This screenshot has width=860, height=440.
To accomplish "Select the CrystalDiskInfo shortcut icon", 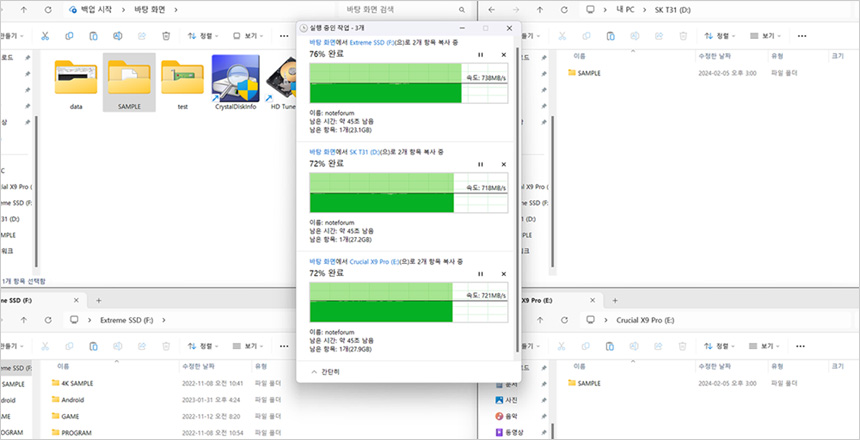I will (x=235, y=83).
